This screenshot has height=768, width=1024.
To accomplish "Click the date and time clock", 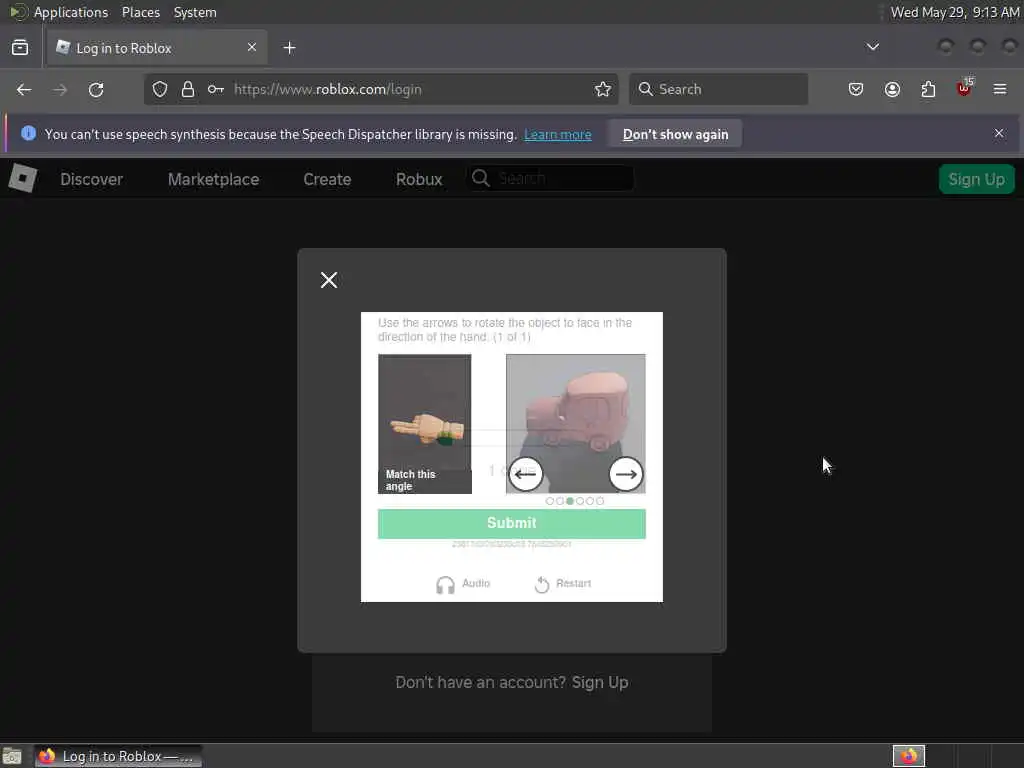I will pos(954,12).
